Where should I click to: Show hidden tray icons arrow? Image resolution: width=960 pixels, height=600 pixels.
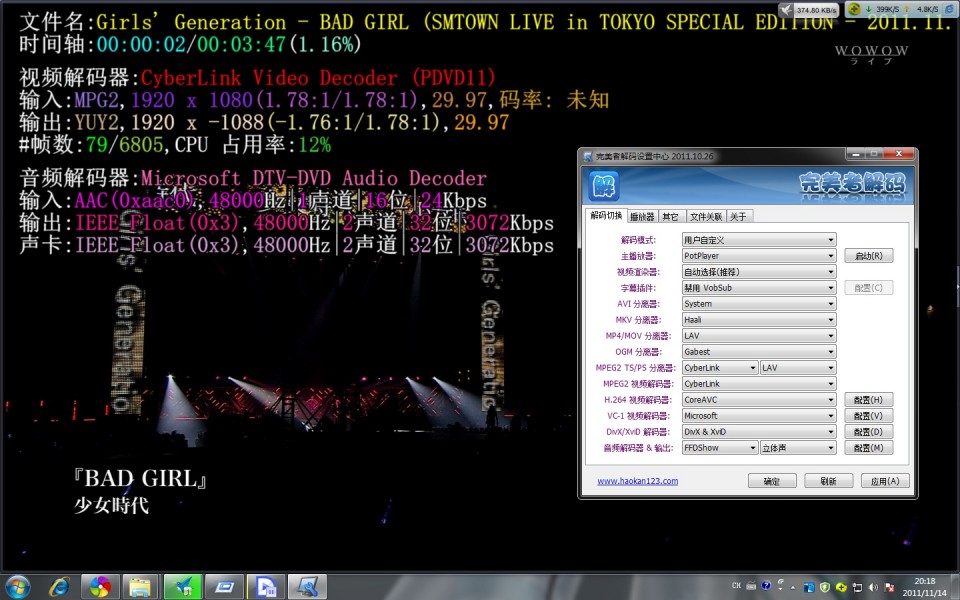click(x=793, y=587)
